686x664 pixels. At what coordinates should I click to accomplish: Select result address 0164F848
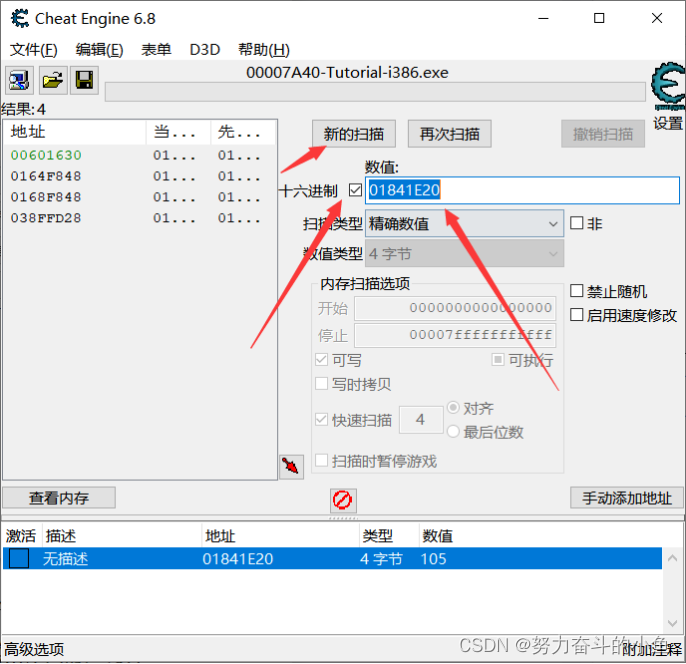46,176
